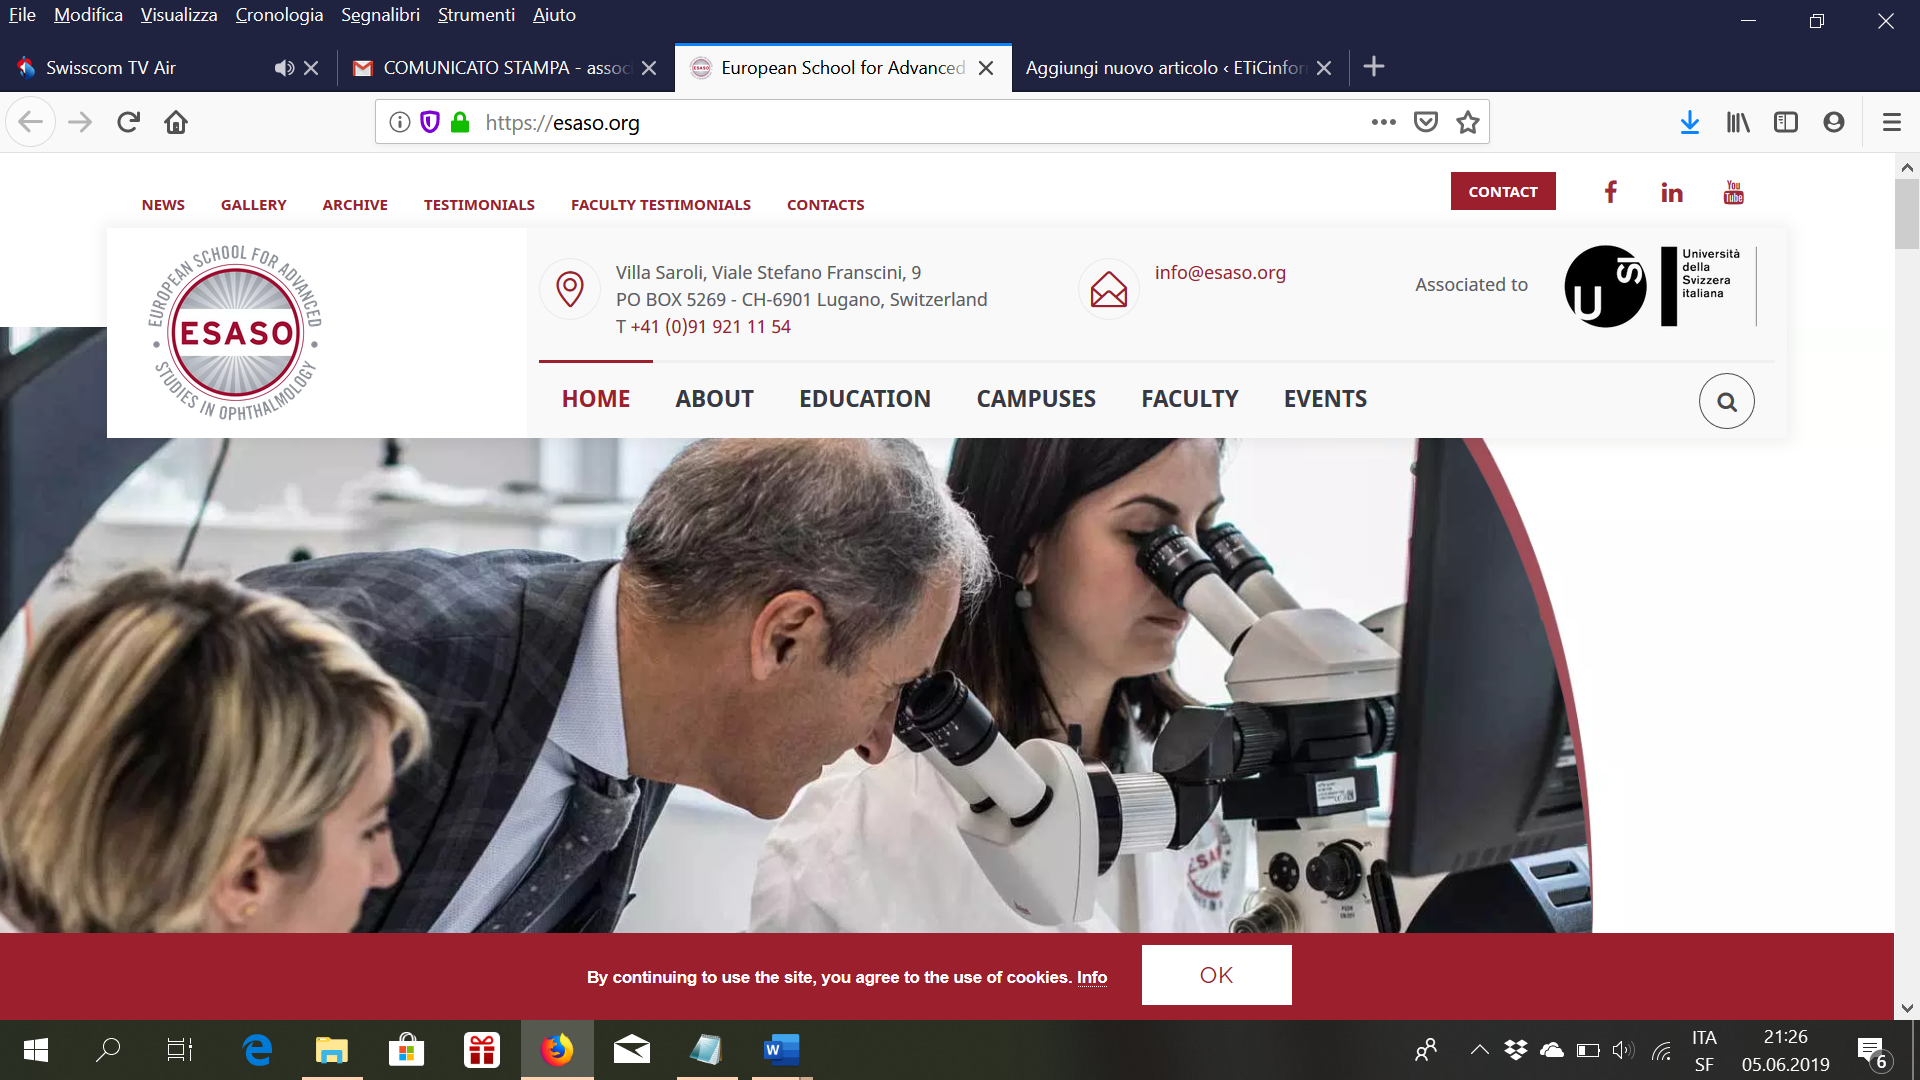Screen dimensions: 1920x1080
Task: Open a new browser tab
Action: pyautogui.click(x=1374, y=66)
